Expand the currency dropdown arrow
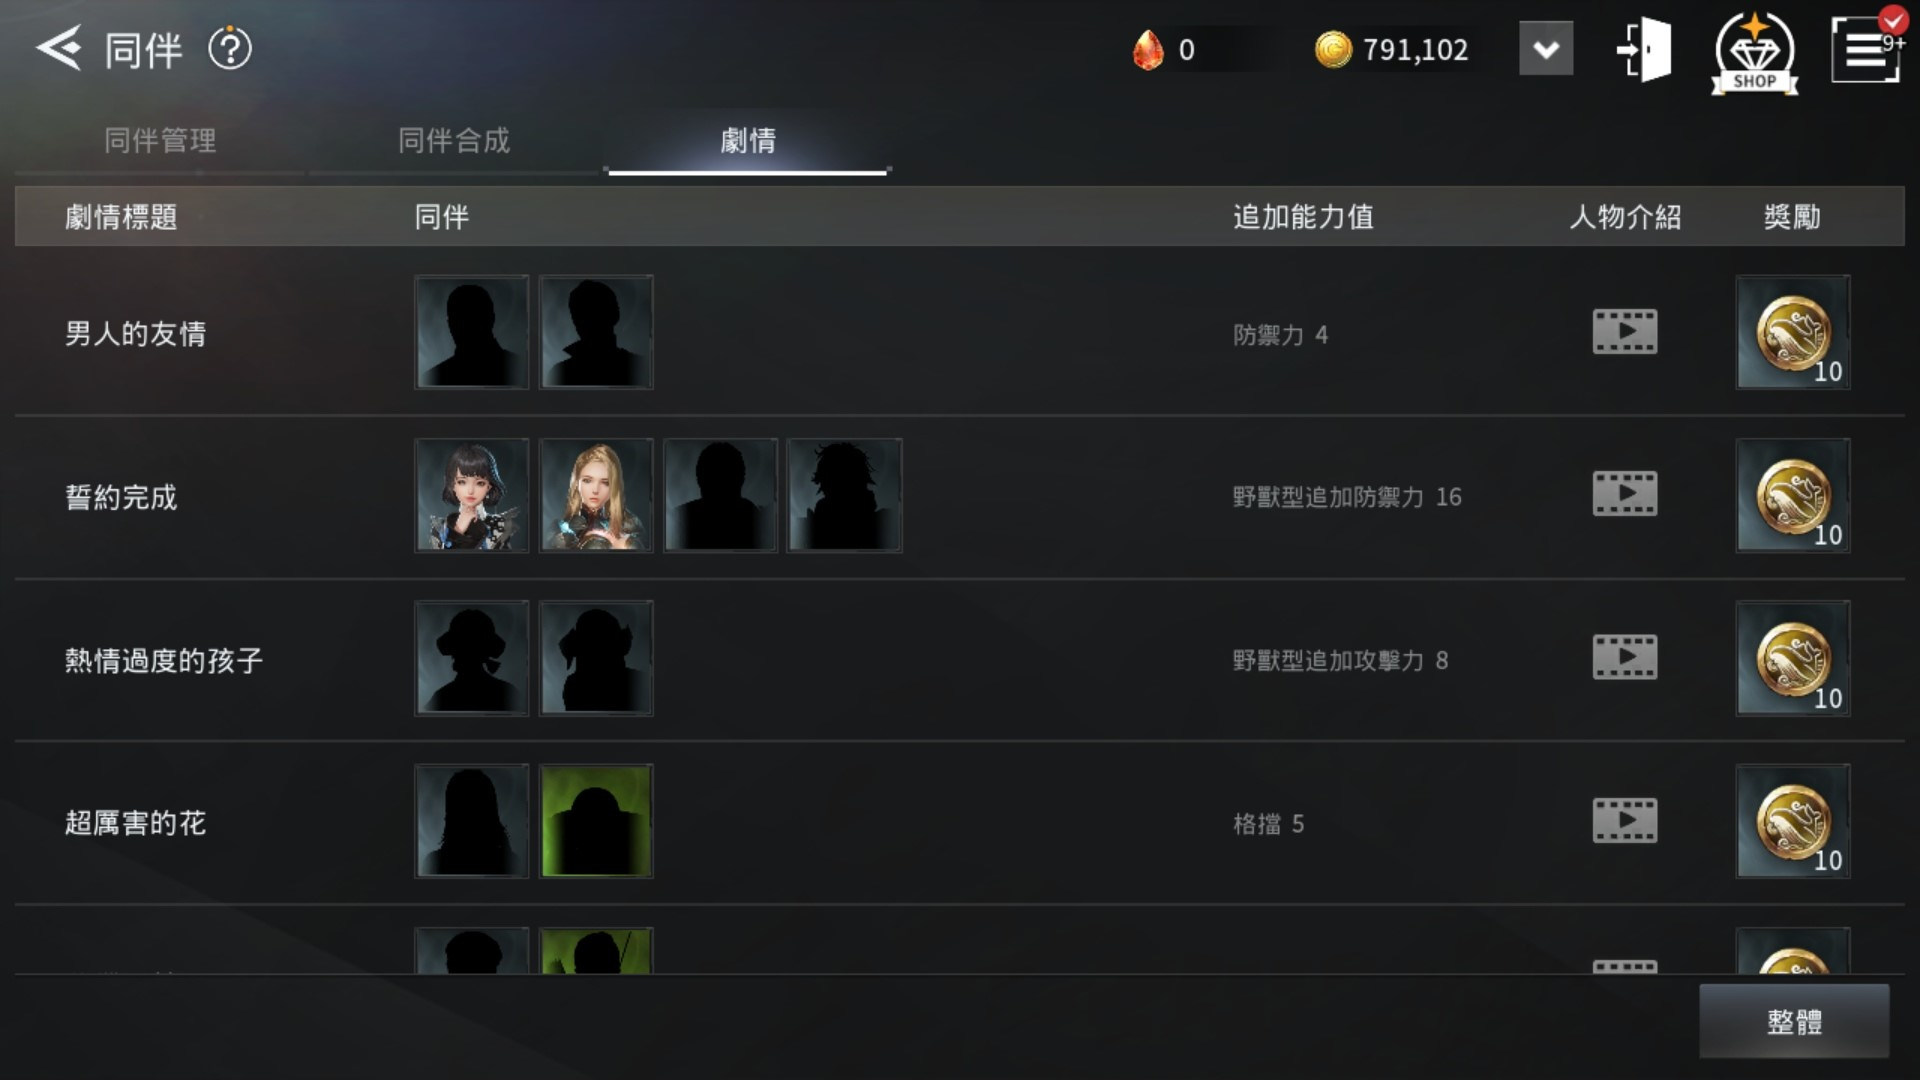Viewport: 1920px width, 1080px height. 1546,49
